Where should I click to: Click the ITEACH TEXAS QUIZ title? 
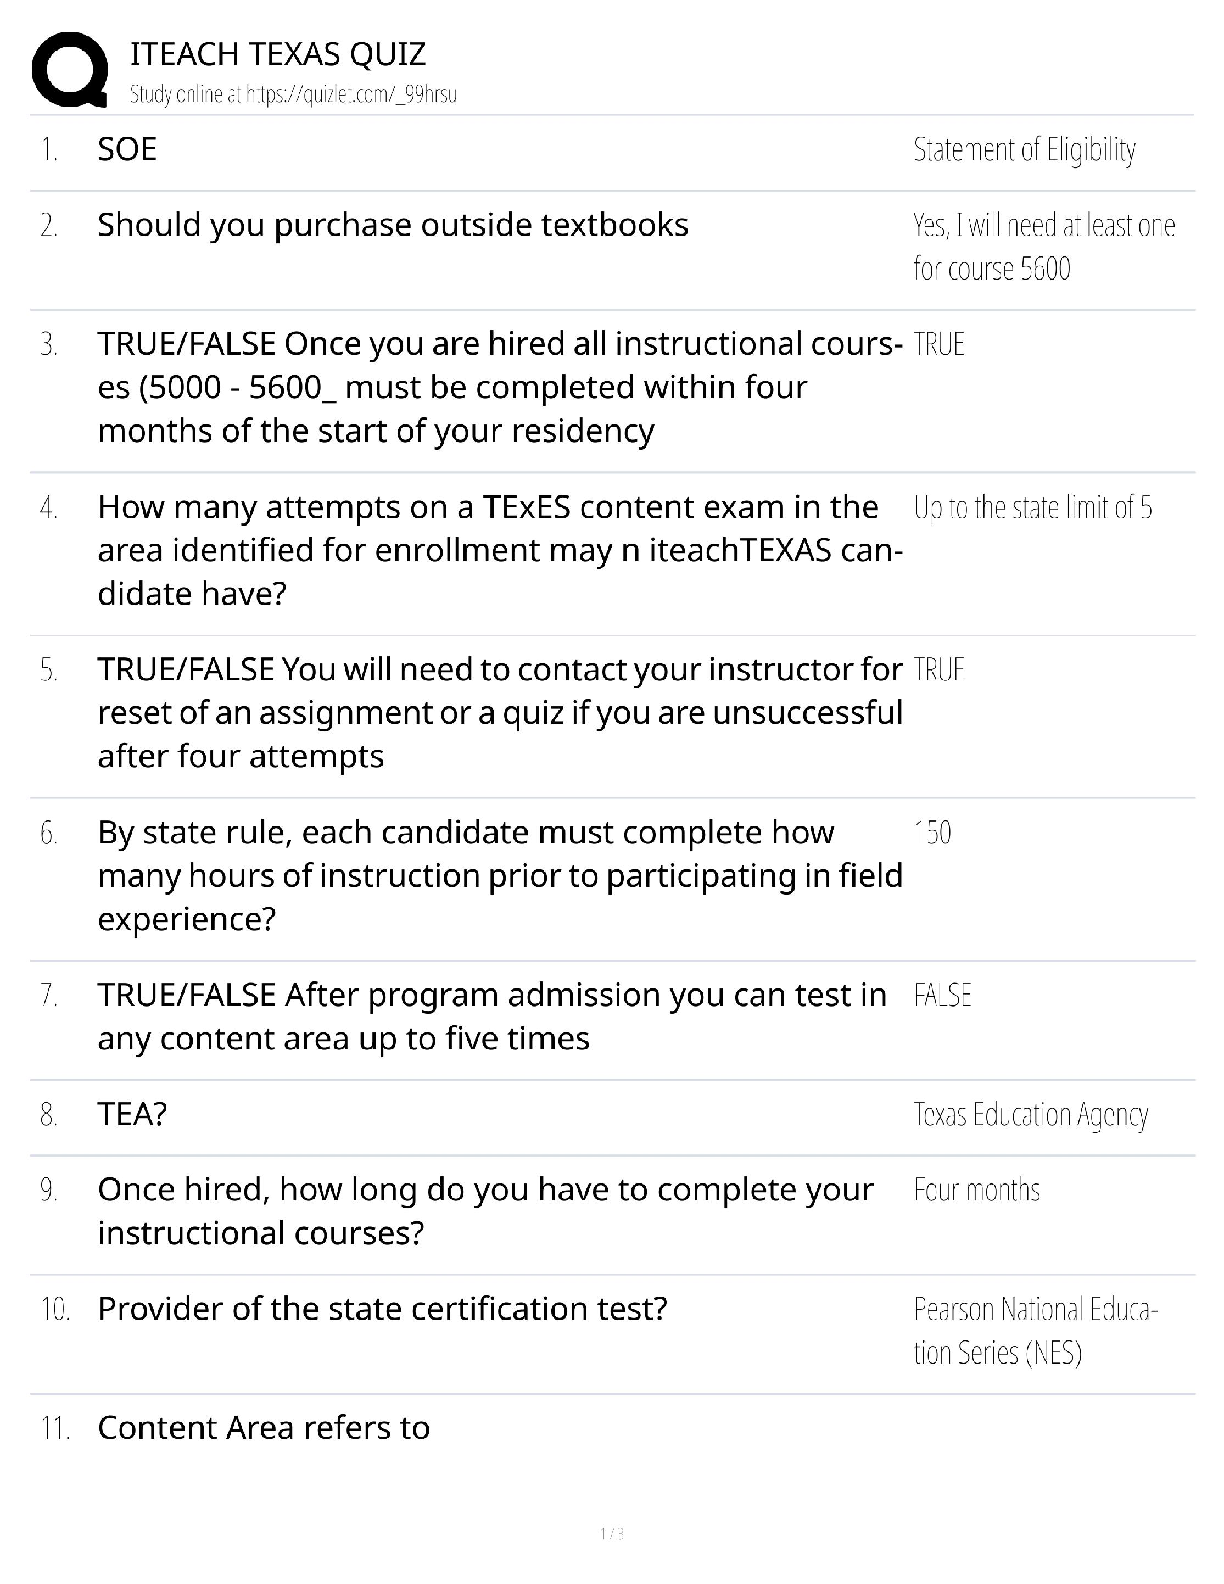coord(278,54)
